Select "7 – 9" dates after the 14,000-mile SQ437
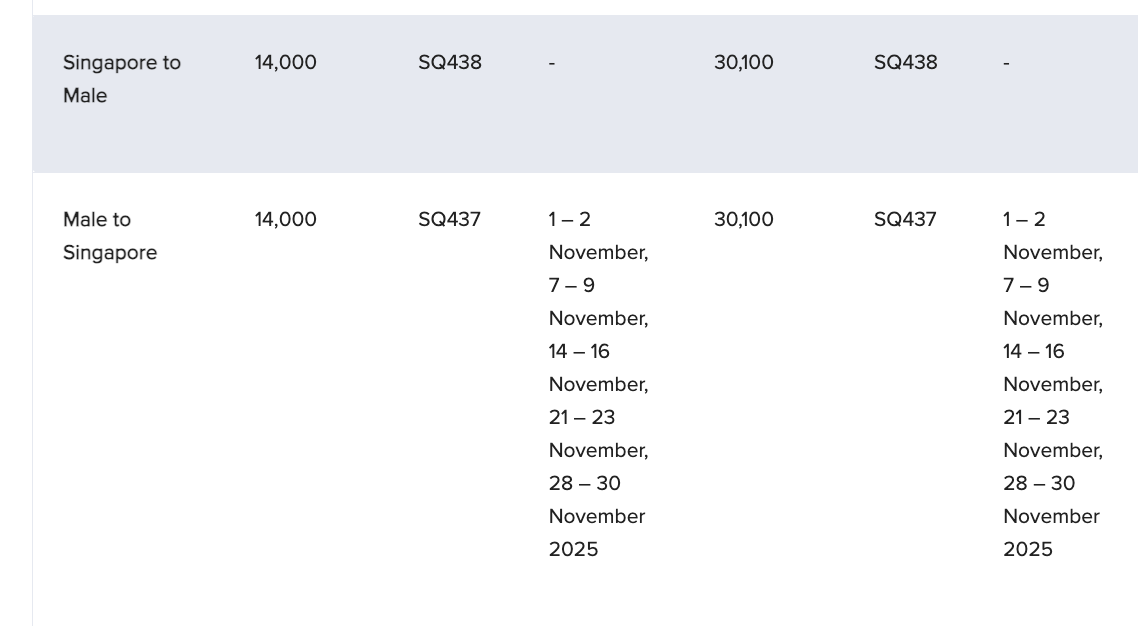 [571, 286]
